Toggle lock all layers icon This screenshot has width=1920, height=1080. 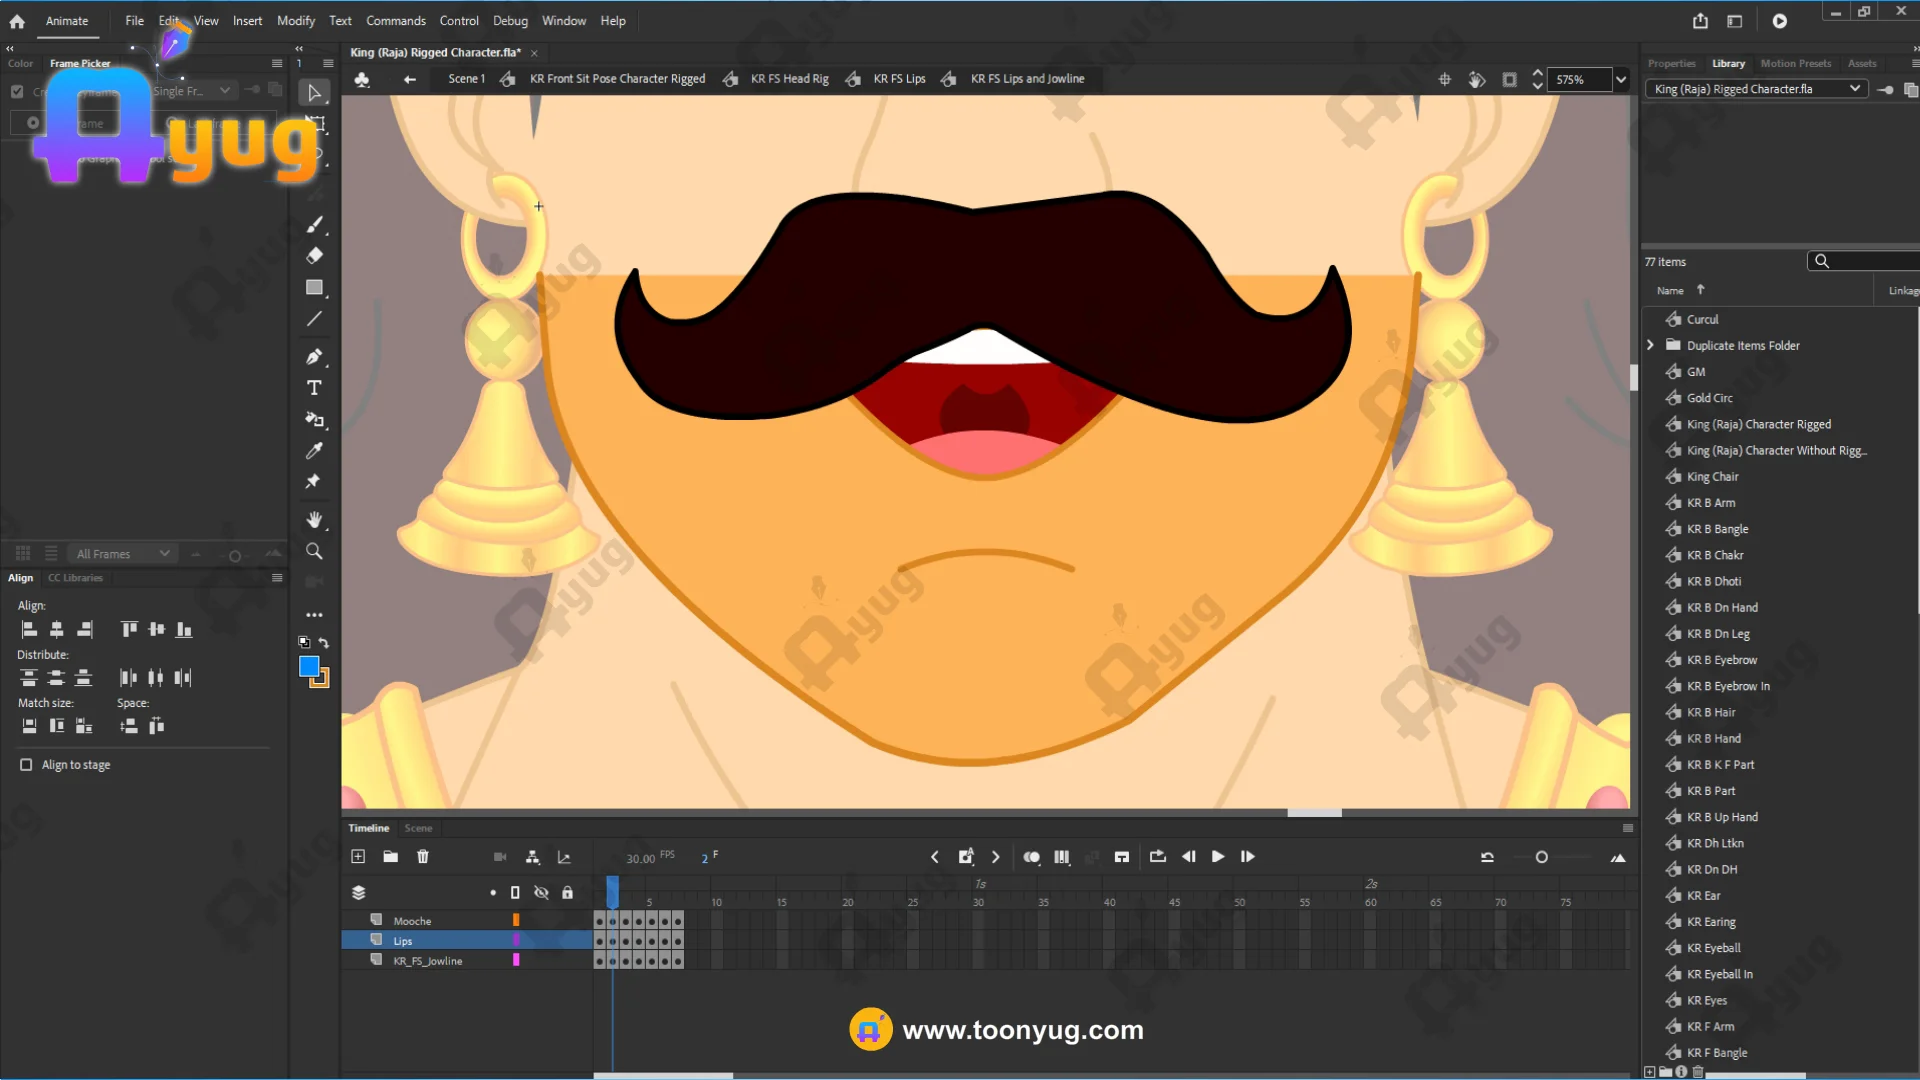point(567,893)
